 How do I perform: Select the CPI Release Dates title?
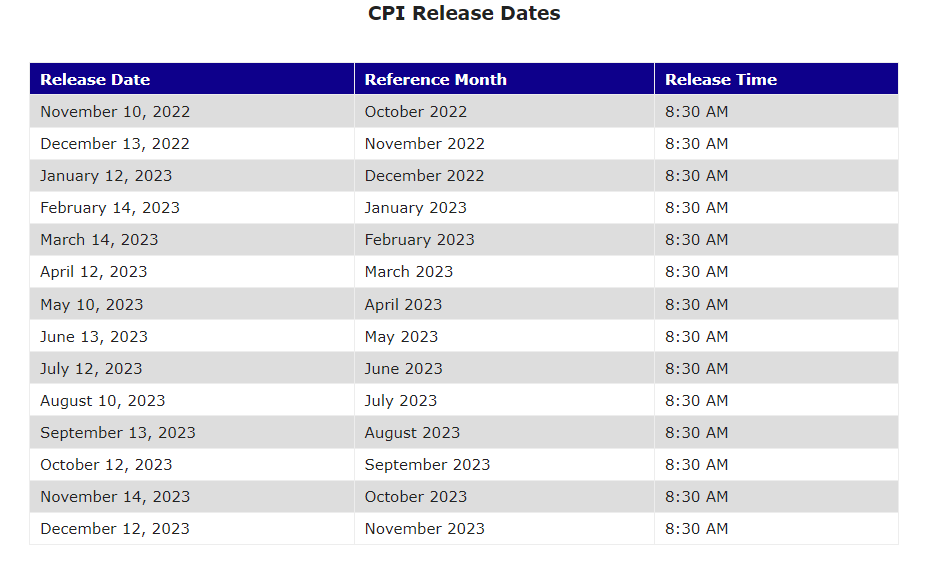pyautogui.click(x=464, y=13)
